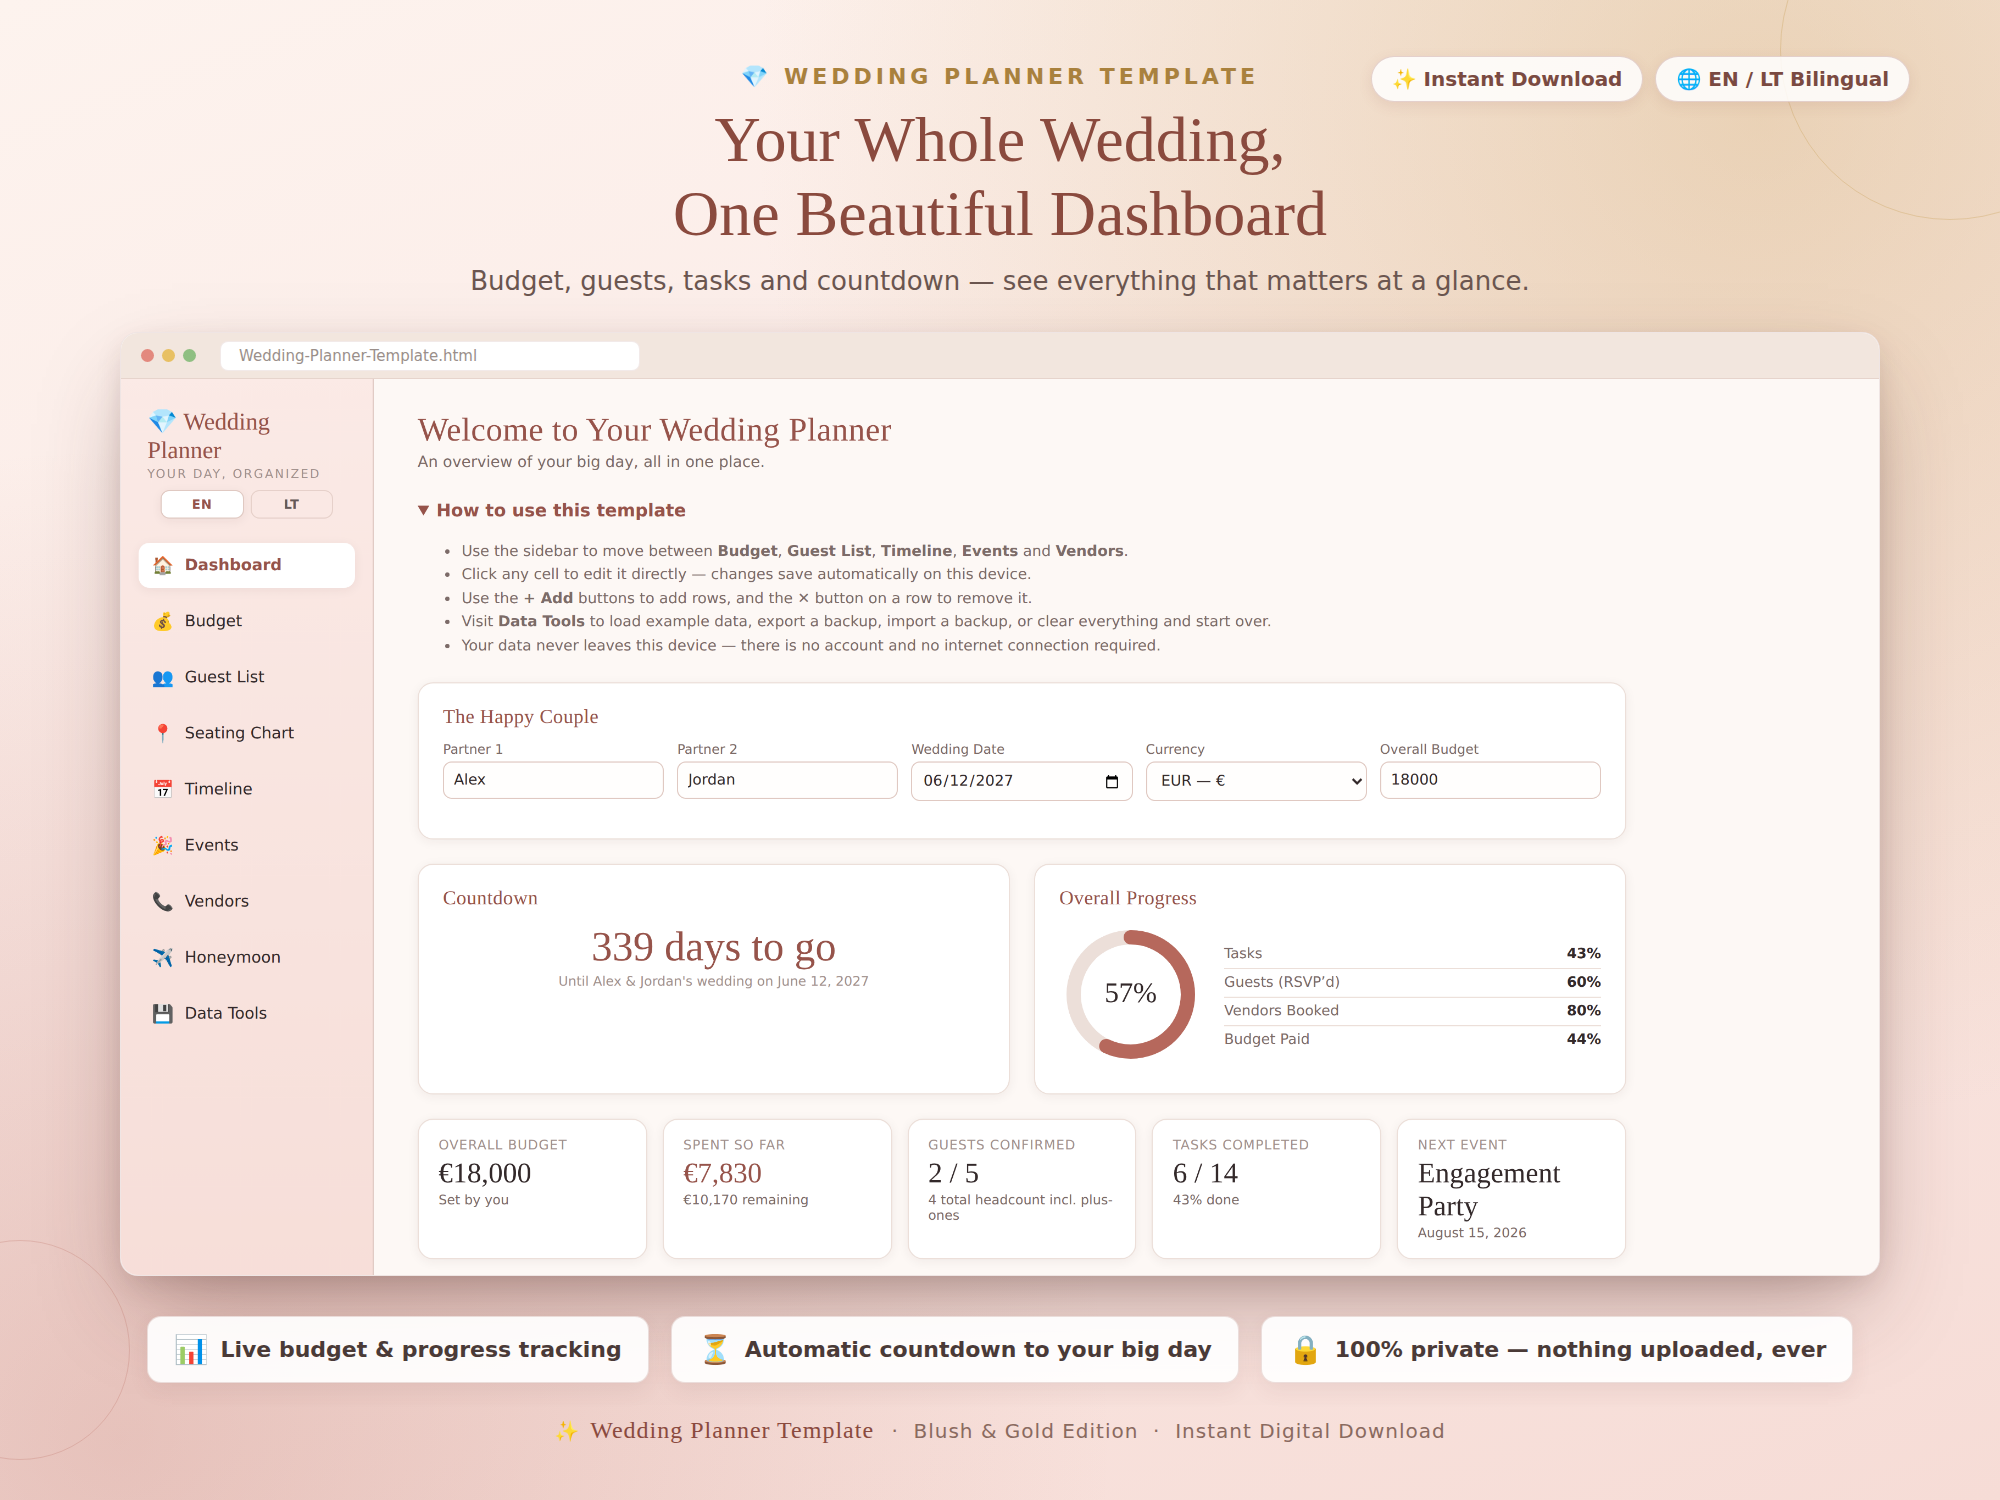The height and width of the screenshot is (1500, 2000).
Task: Click the 57% progress ring
Action: [x=1130, y=994]
